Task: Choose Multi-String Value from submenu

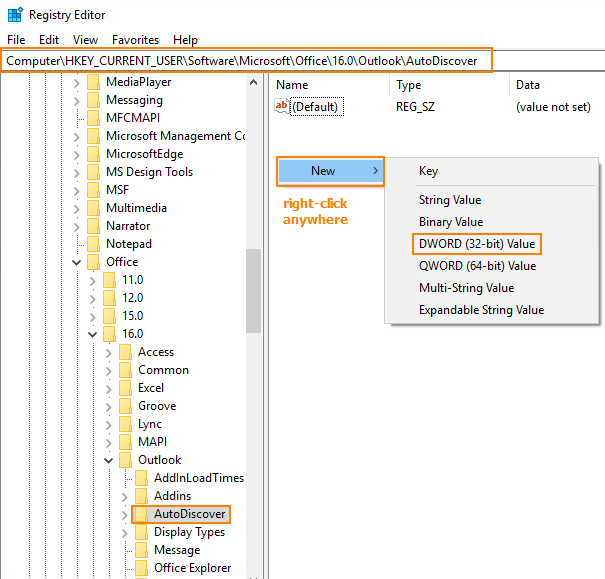Action: coord(466,288)
